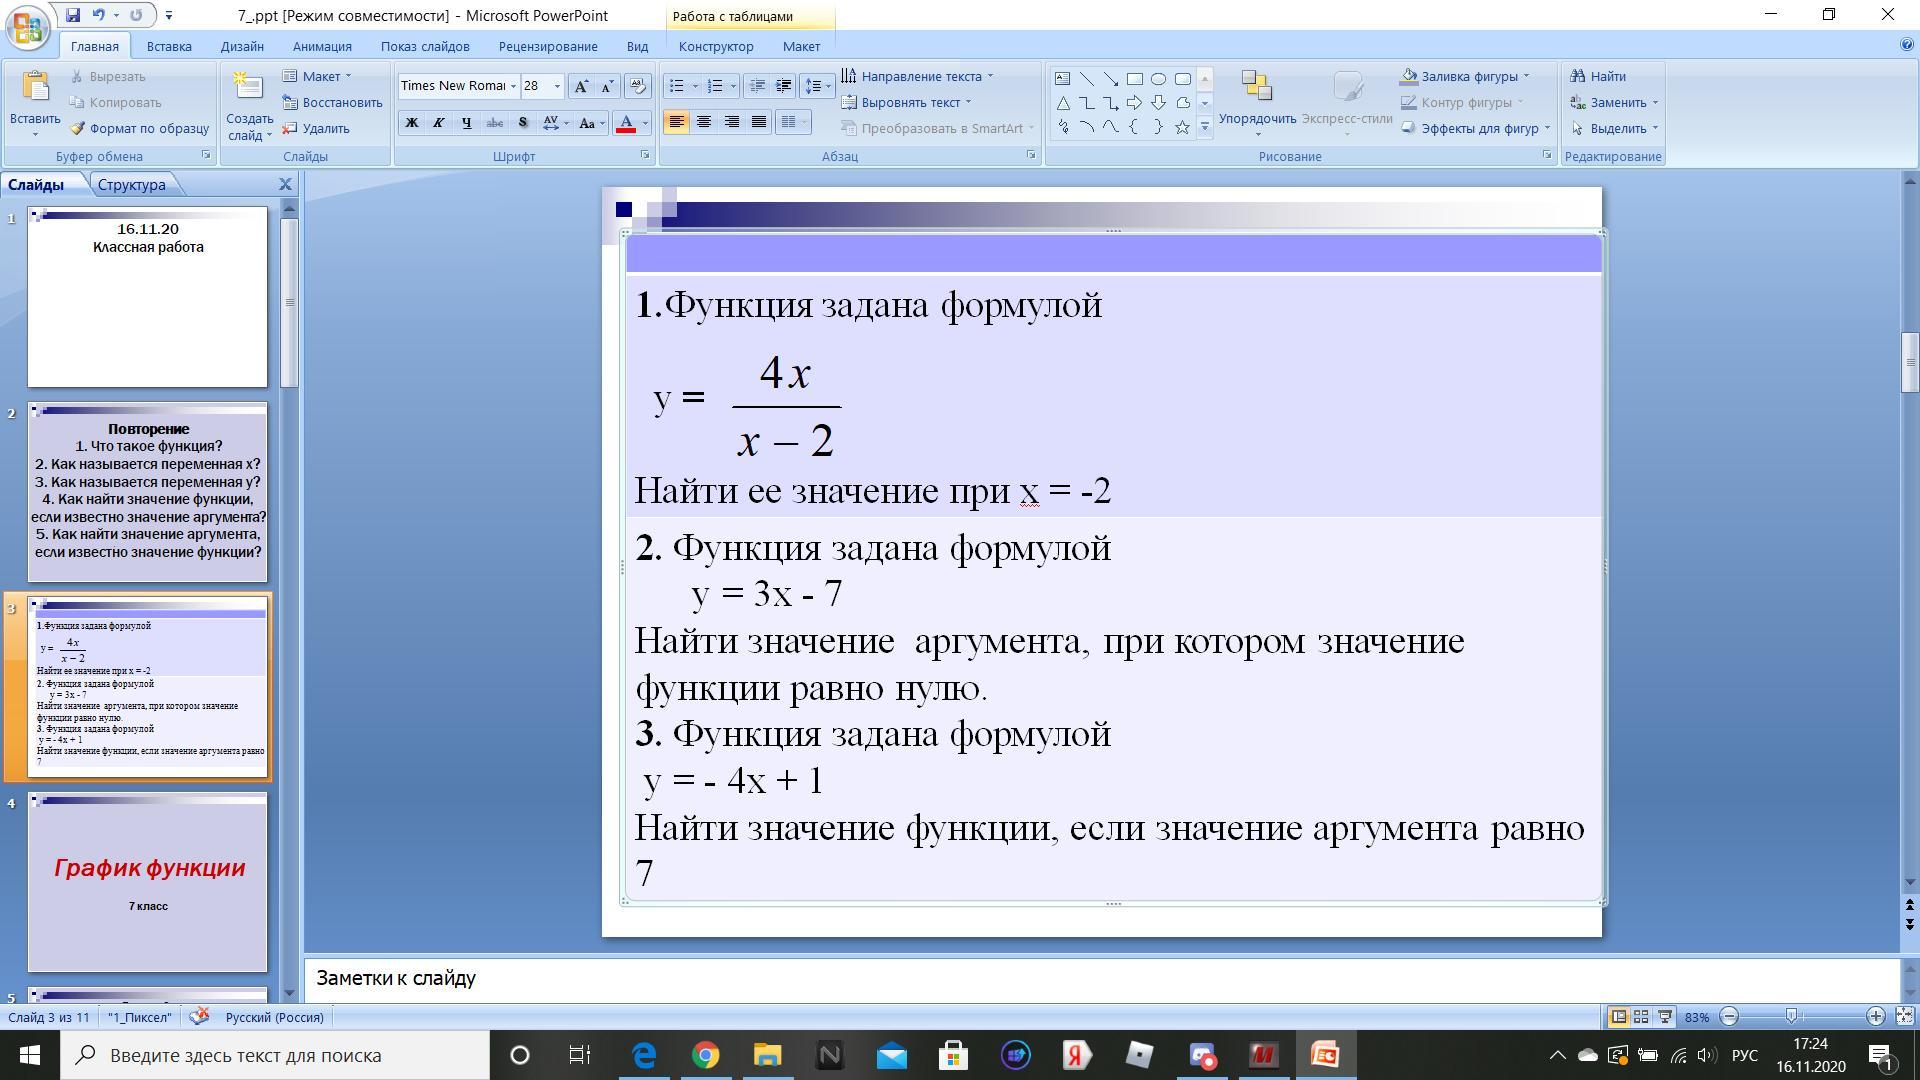This screenshot has width=1920, height=1080.
Task: Open the Вставка ribbon tab
Action: coord(168,46)
